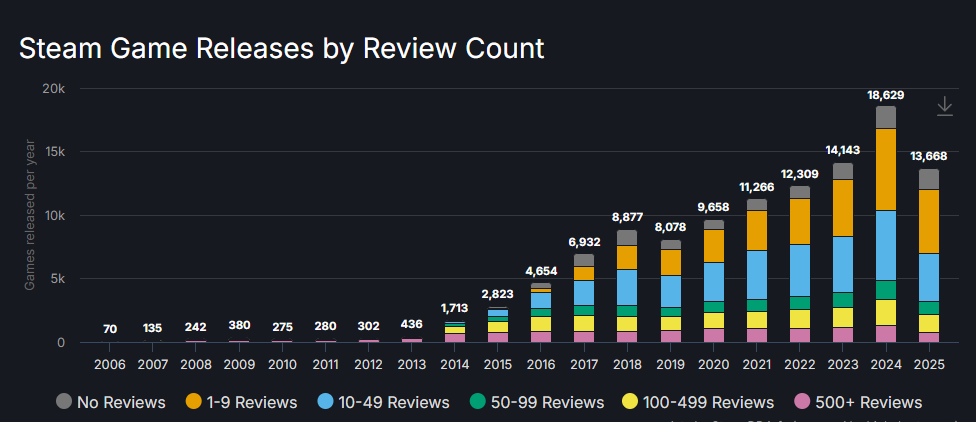
Task: Click blue 10-49 Reviews segment in 2023 bar
Action: click(x=843, y=264)
